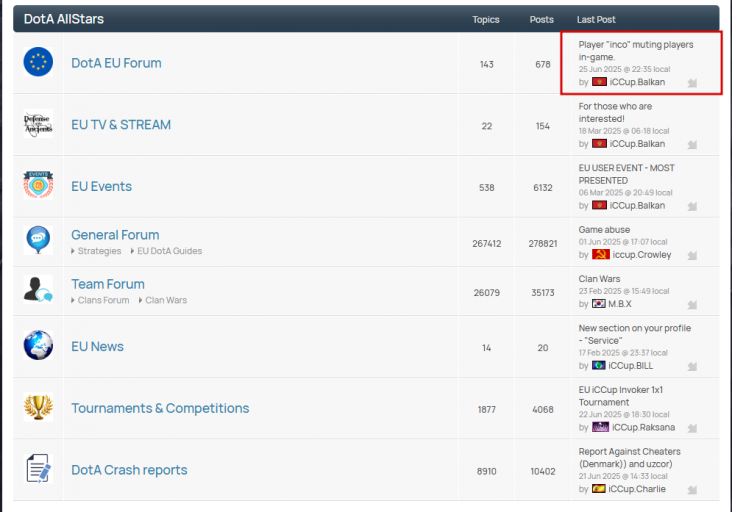
Task: Click the Crash reports document icon
Action: pos(38,468)
